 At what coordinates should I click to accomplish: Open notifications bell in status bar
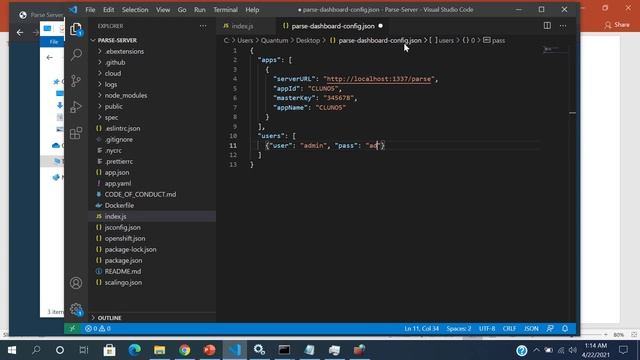(565, 329)
